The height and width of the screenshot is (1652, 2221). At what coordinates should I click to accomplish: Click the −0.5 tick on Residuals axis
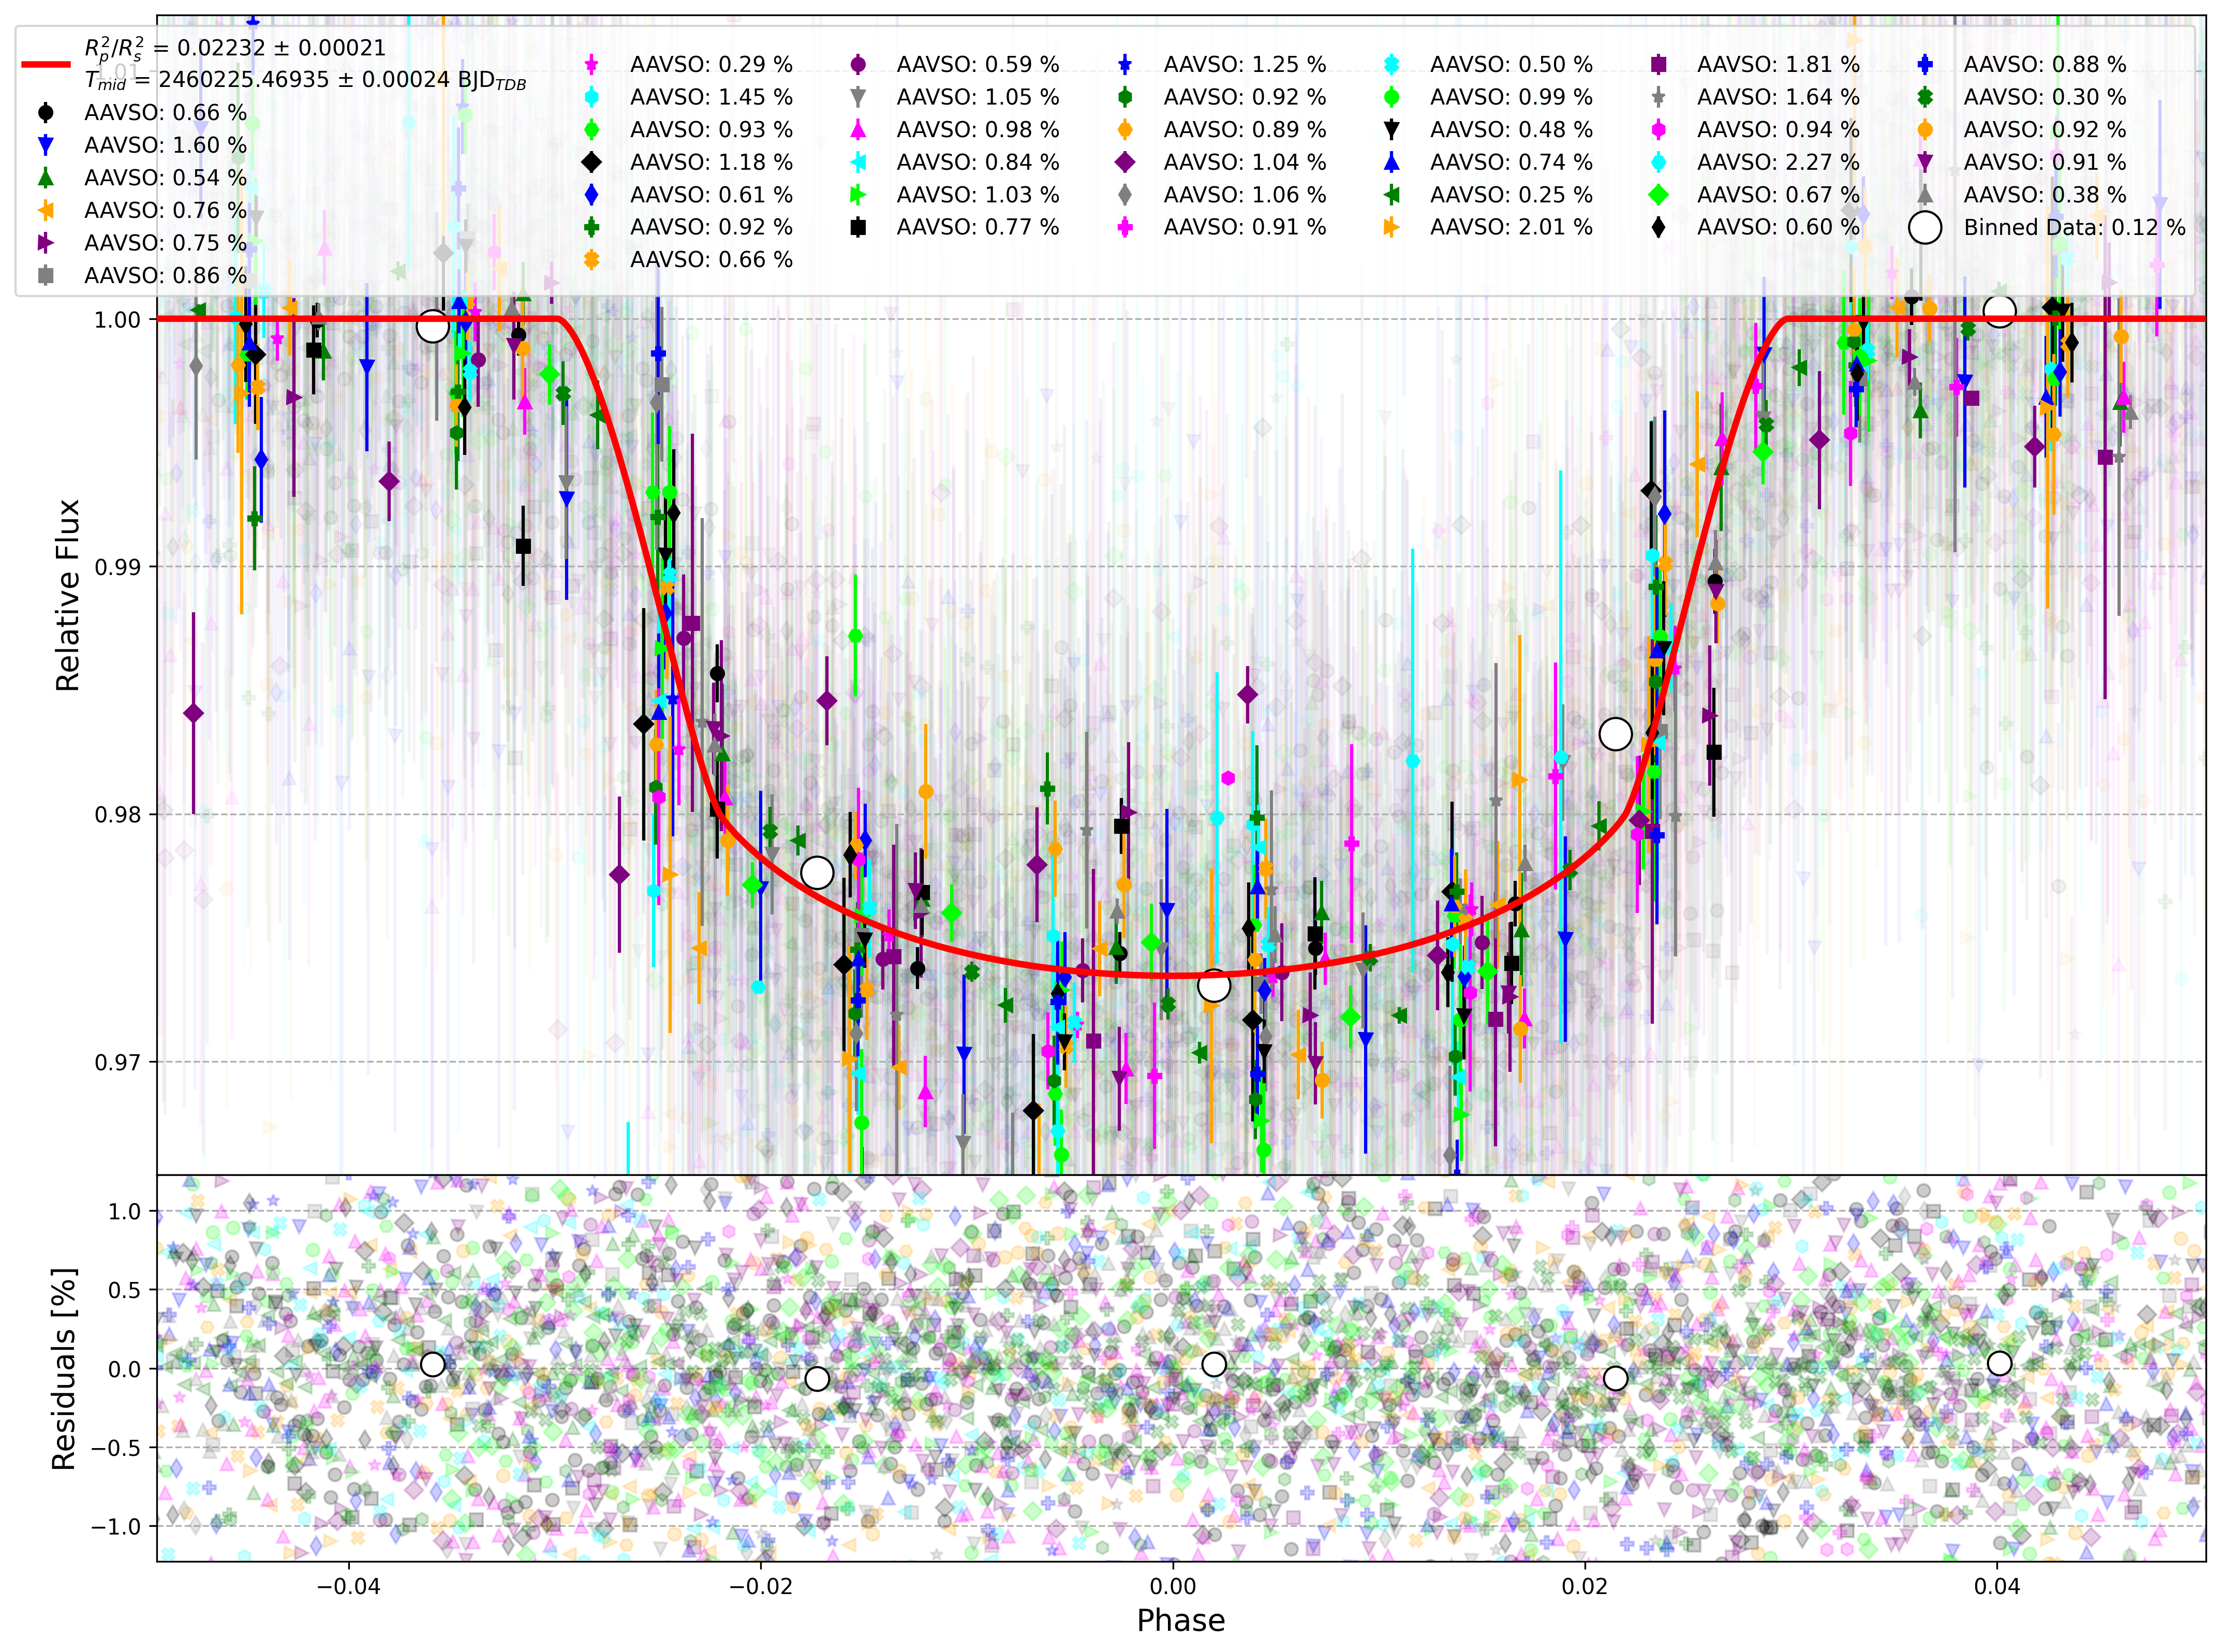pyautogui.click(x=117, y=1448)
